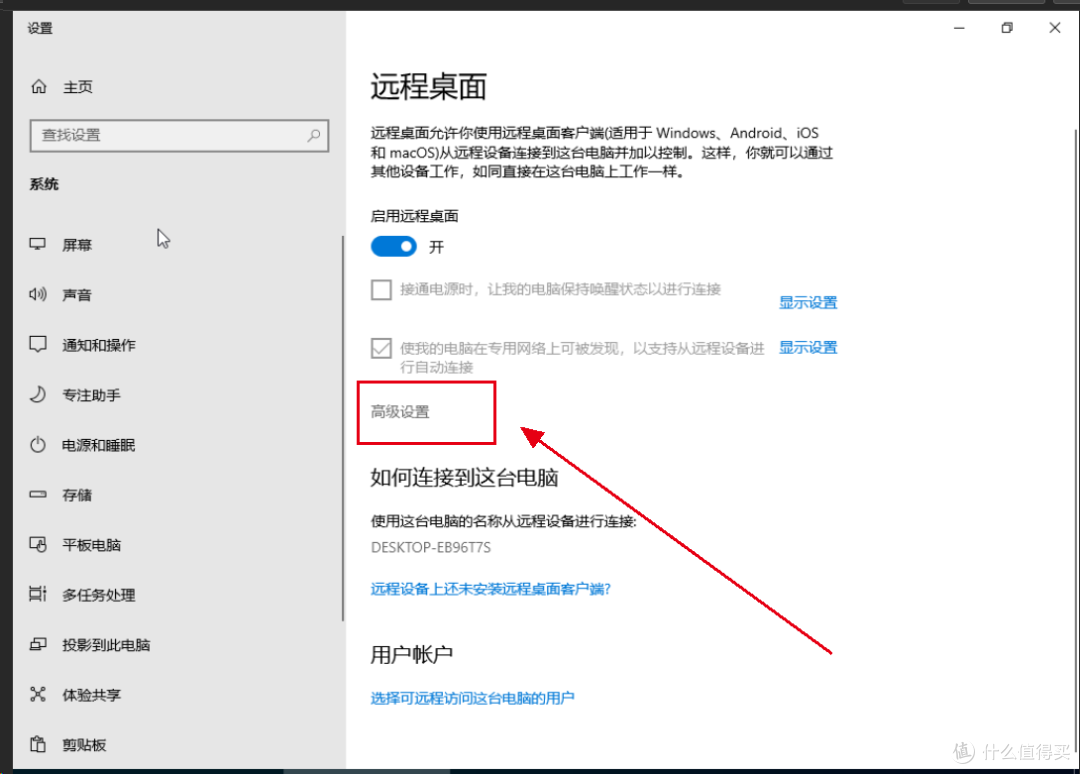Restore down the 设置 window
The image size is (1080, 774).
click(x=1007, y=28)
